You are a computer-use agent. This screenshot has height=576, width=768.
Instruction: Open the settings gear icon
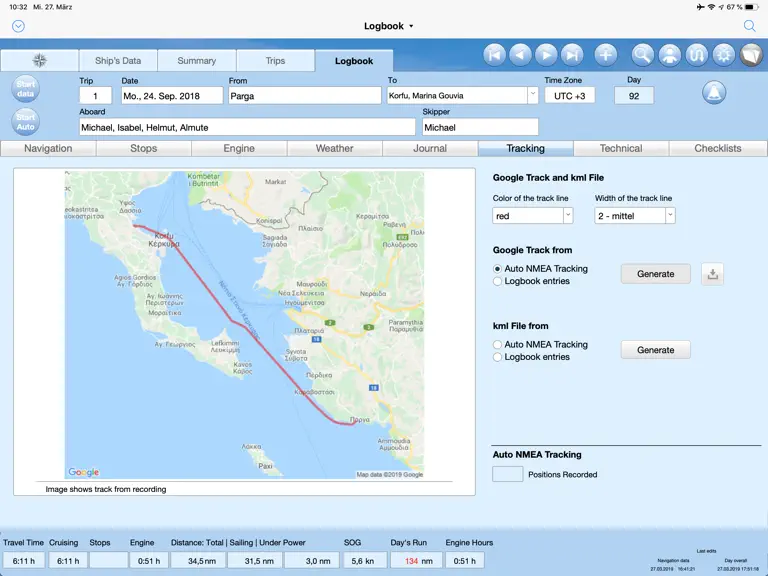(723, 55)
